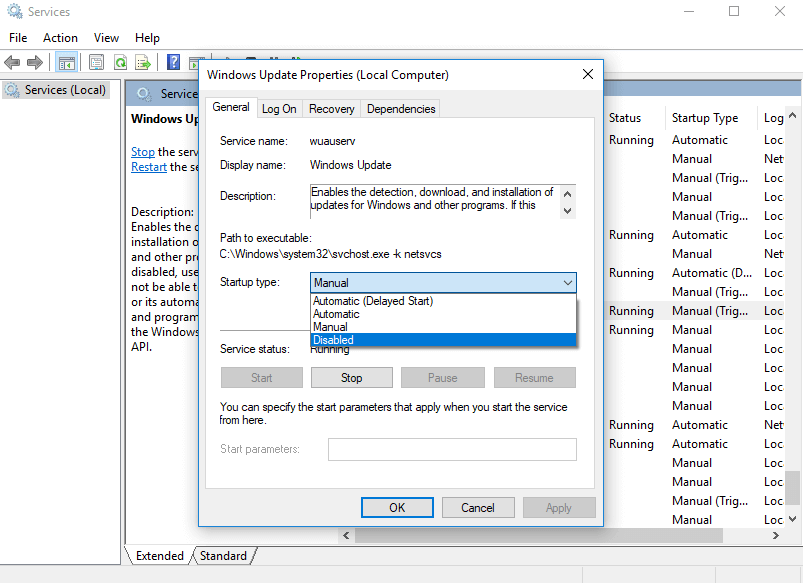Click the greyed Apply button

(x=559, y=508)
